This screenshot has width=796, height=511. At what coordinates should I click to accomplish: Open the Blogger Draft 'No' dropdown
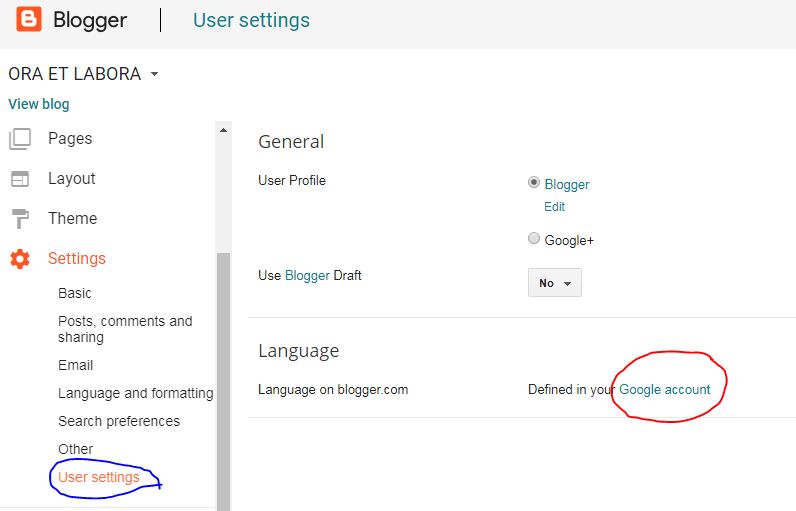click(554, 283)
